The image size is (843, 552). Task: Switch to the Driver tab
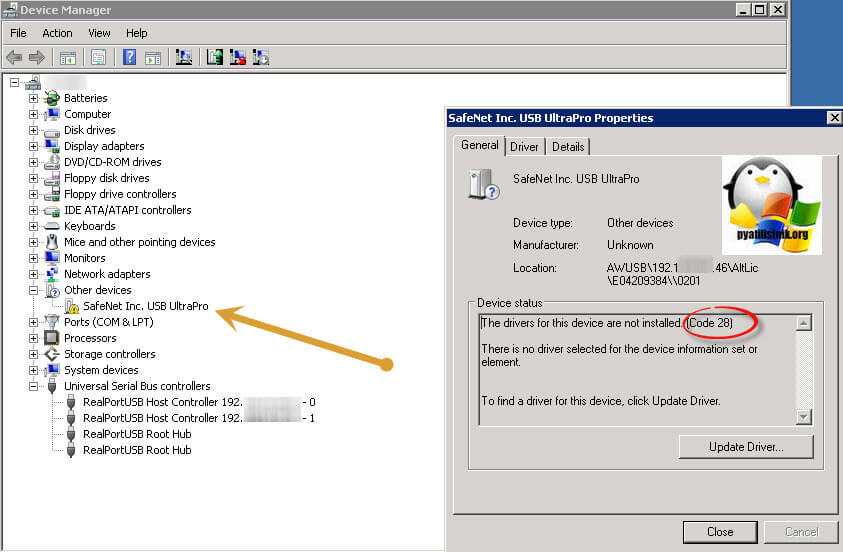[x=524, y=147]
